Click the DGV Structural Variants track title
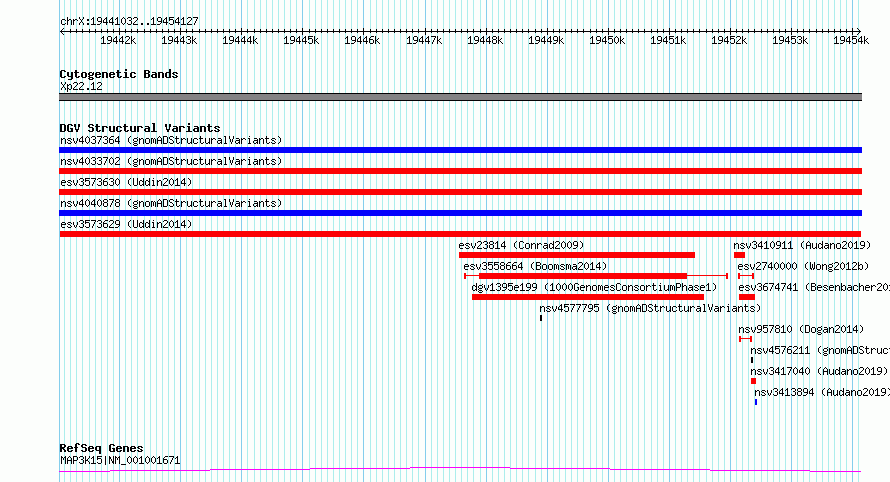This screenshot has width=890, height=482. tap(140, 128)
